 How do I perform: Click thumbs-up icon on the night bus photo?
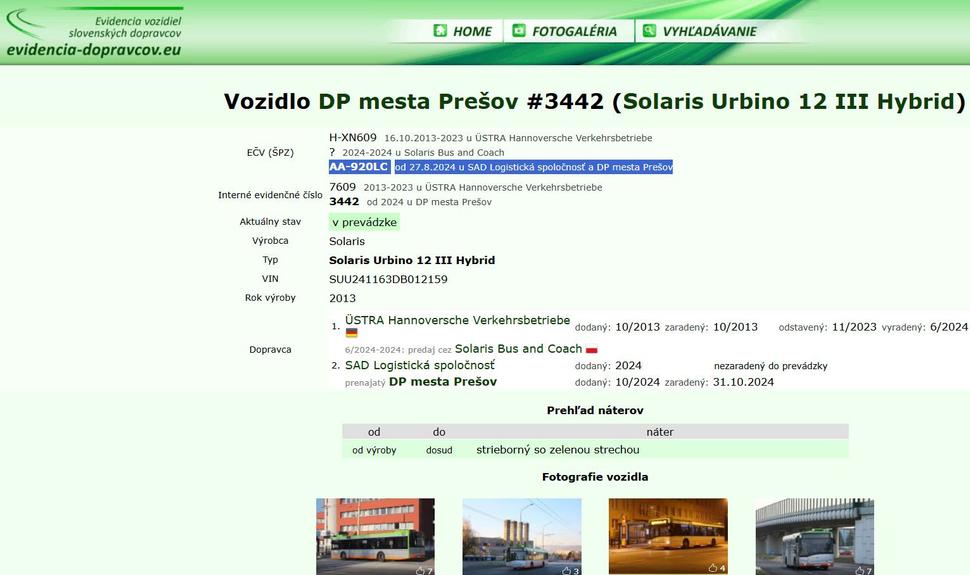point(713,568)
